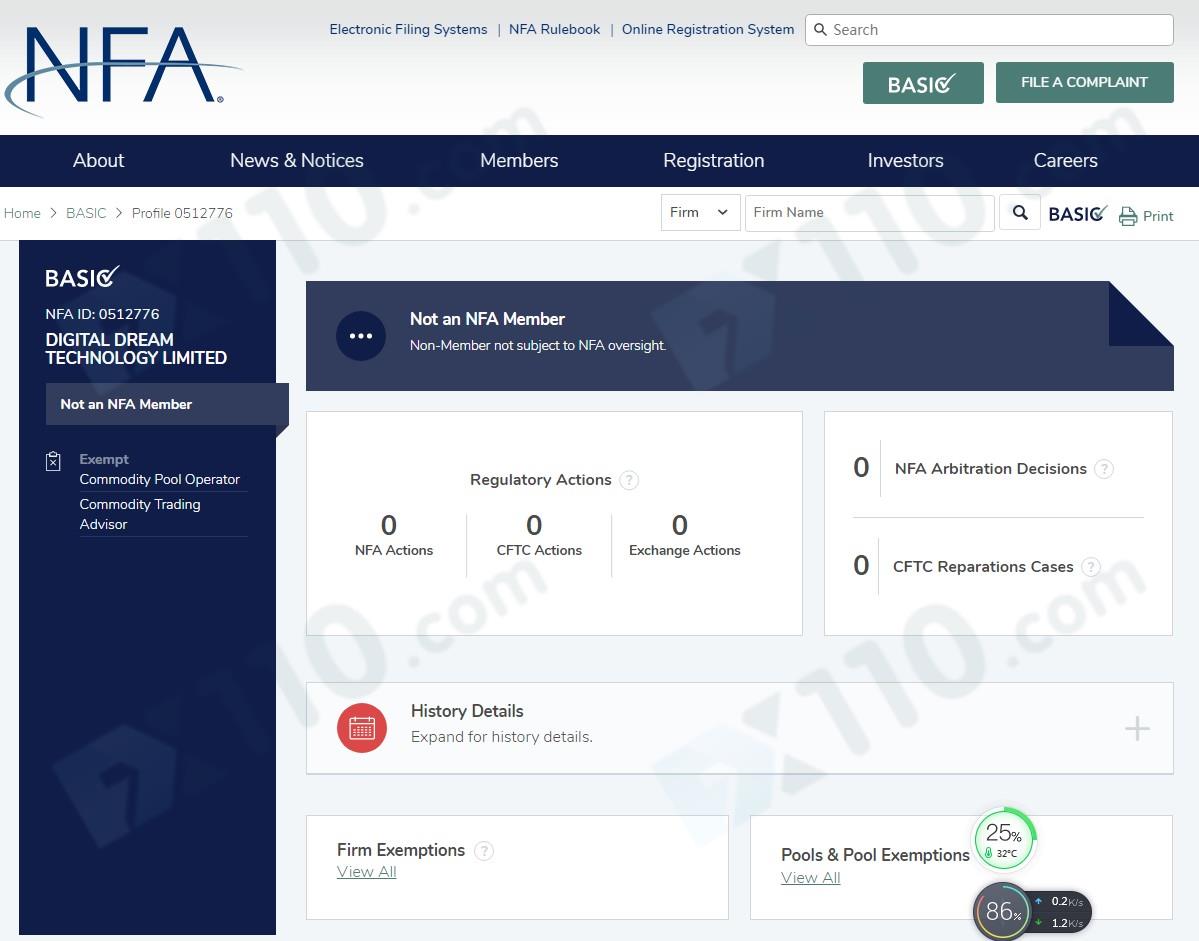The height and width of the screenshot is (941, 1199).
Task: Open the Firm search type dropdown
Action: (x=700, y=213)
